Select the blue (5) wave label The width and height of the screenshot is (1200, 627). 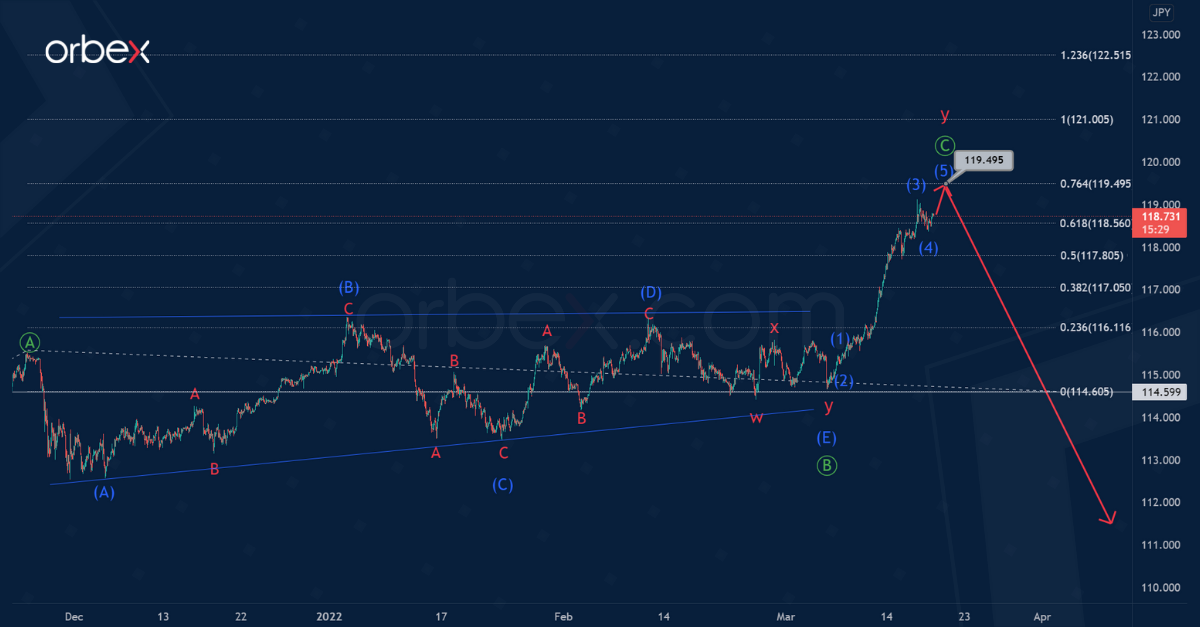click(943, 170)
